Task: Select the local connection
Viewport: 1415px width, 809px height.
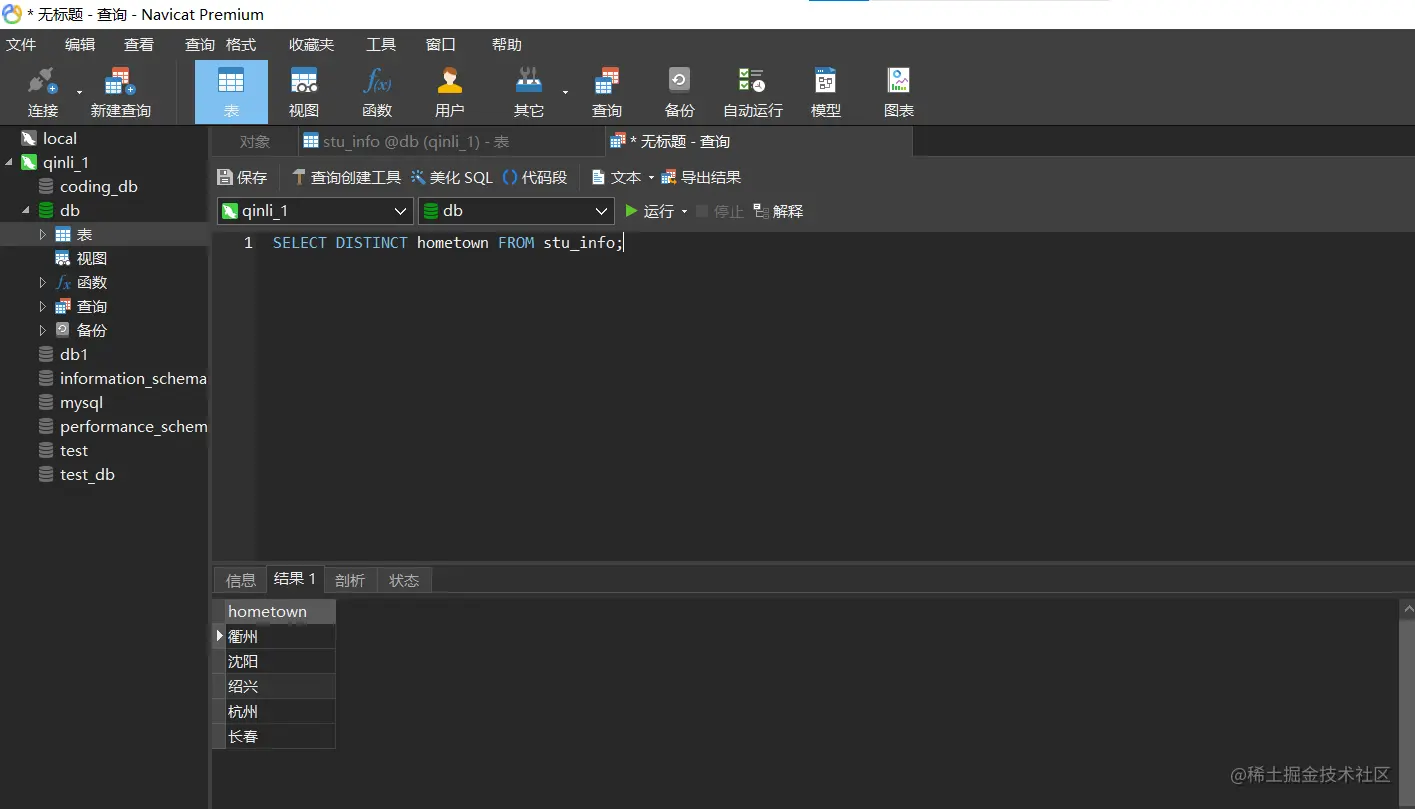Action: click(x=59, y=138)
